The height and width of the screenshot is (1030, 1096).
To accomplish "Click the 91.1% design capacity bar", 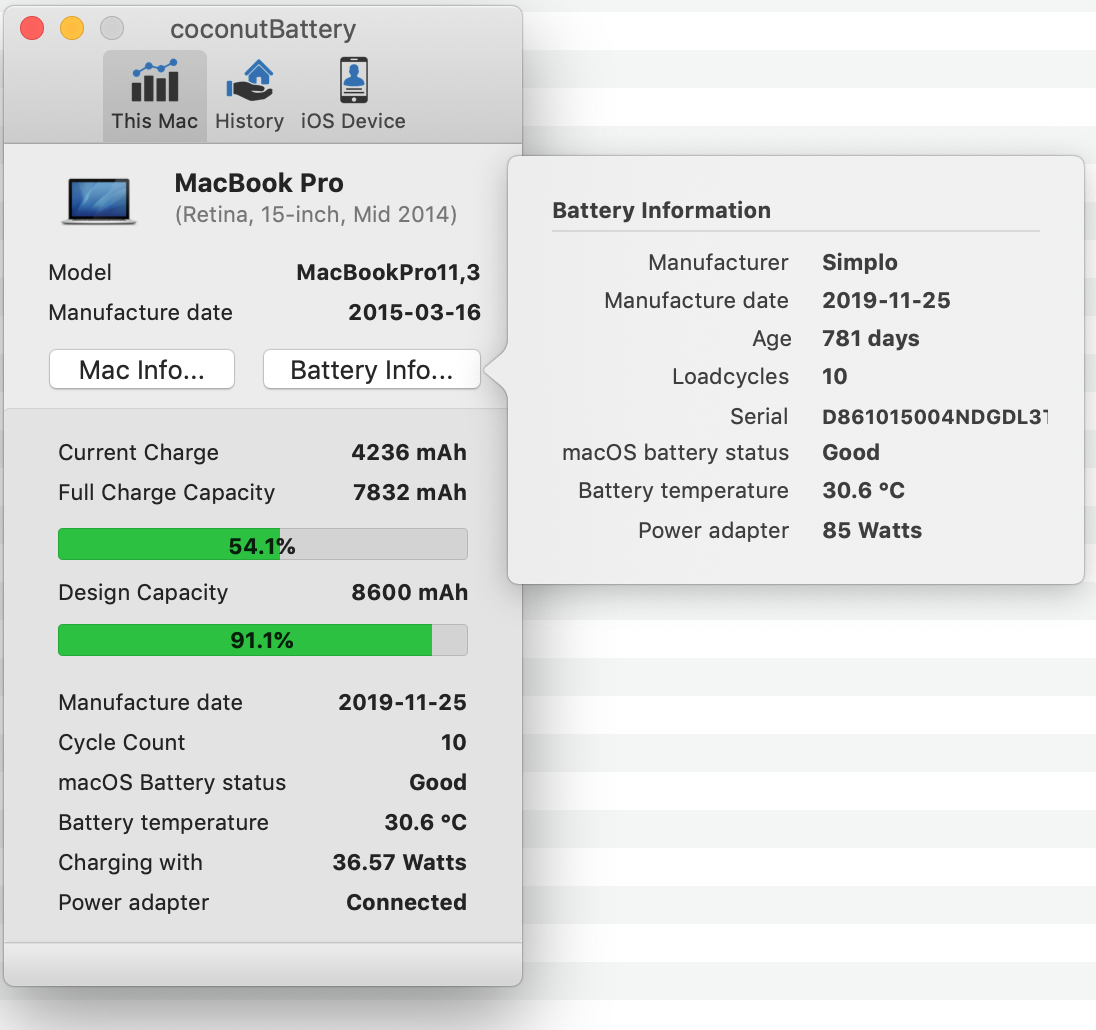I will (x=263, y=640).
